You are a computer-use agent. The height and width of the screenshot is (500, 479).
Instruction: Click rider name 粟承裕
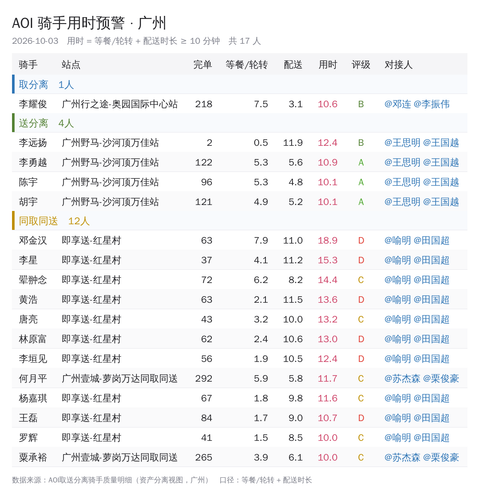tap(33, 457)
